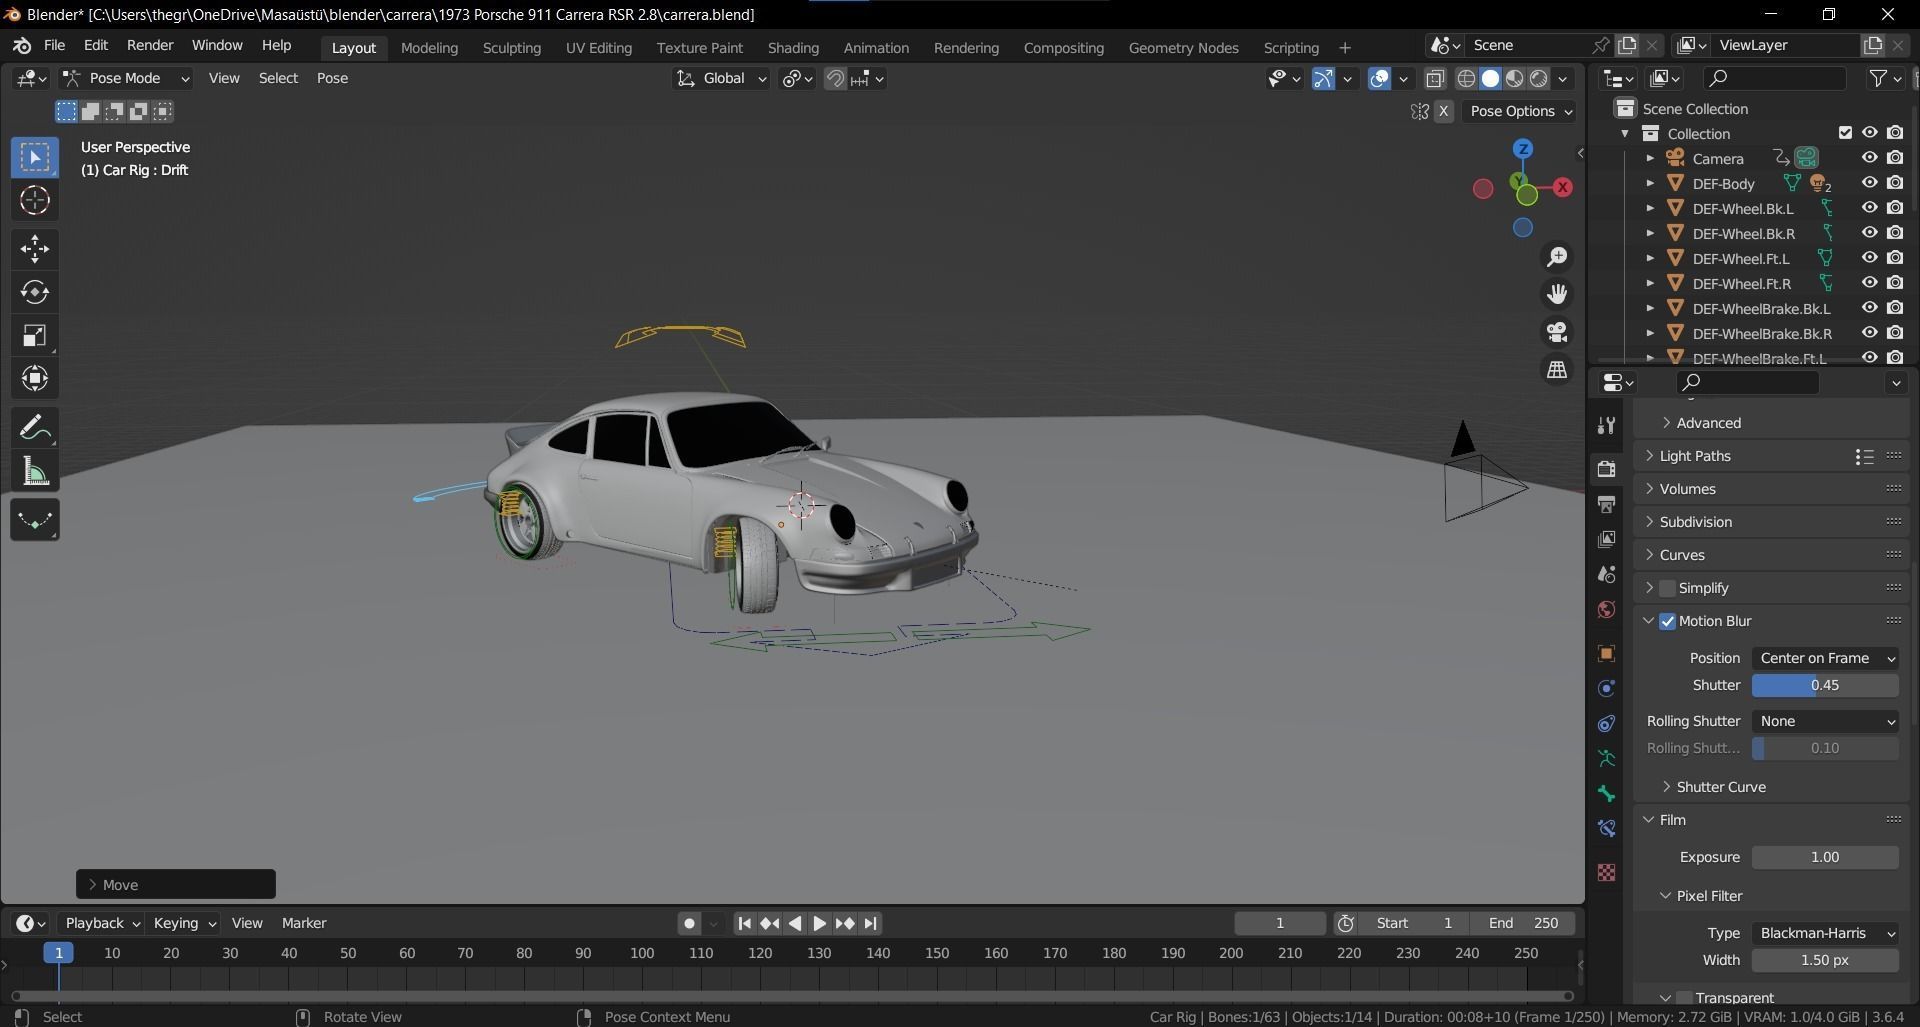1920x1027 pixels.
Task: Open Pose Options dropdown
Action: (1519, 111)
